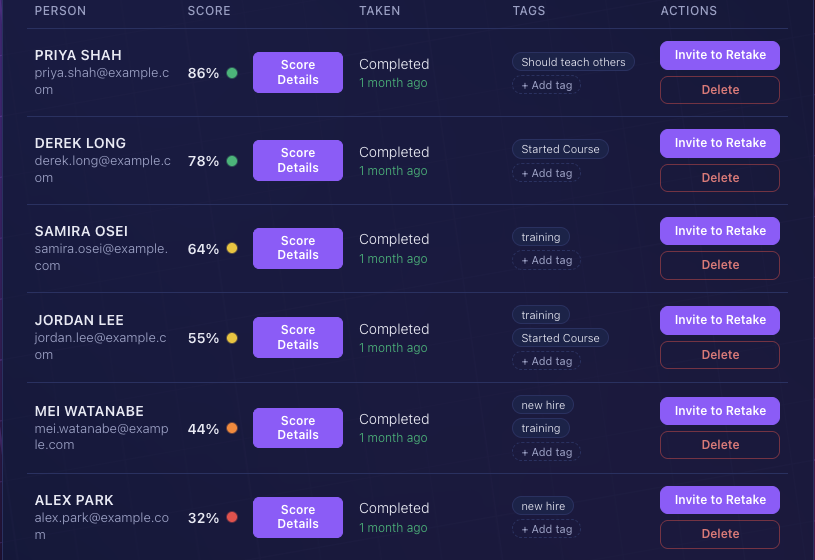Add a tag to Alex Park's row
815x560 pixels.
pos(546,529)
